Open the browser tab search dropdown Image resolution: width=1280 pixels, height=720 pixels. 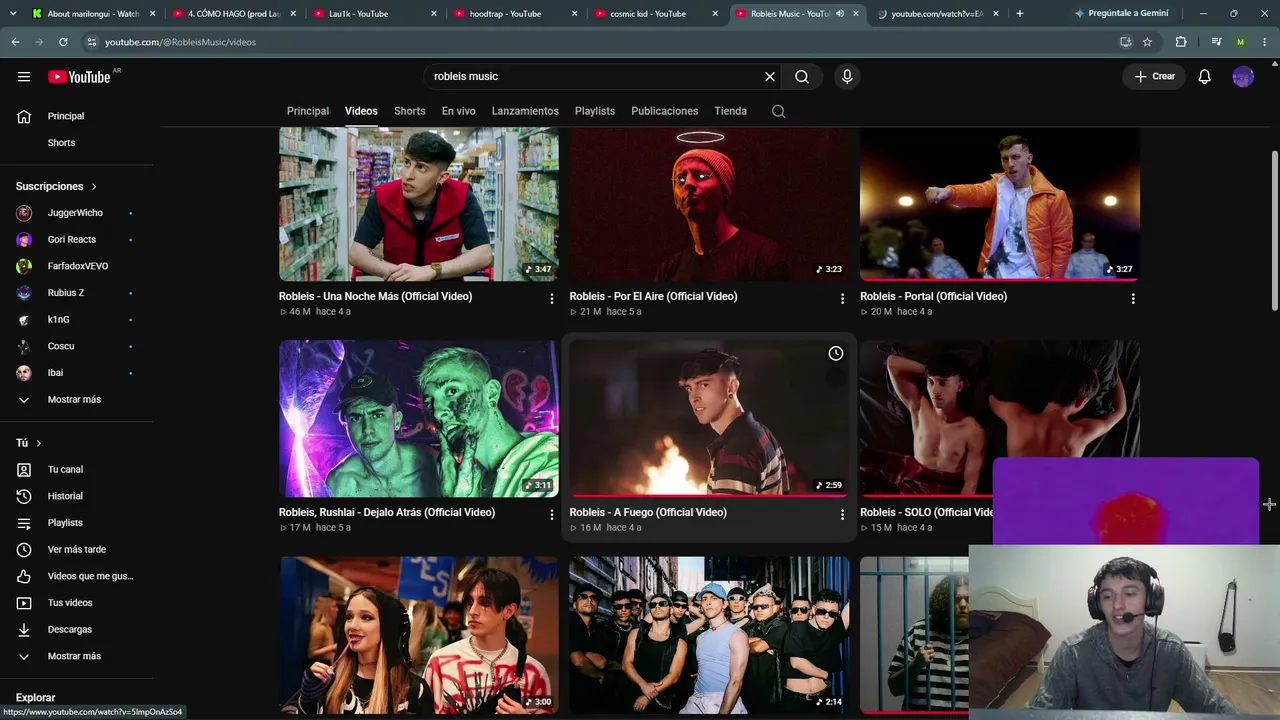(13, 14)
